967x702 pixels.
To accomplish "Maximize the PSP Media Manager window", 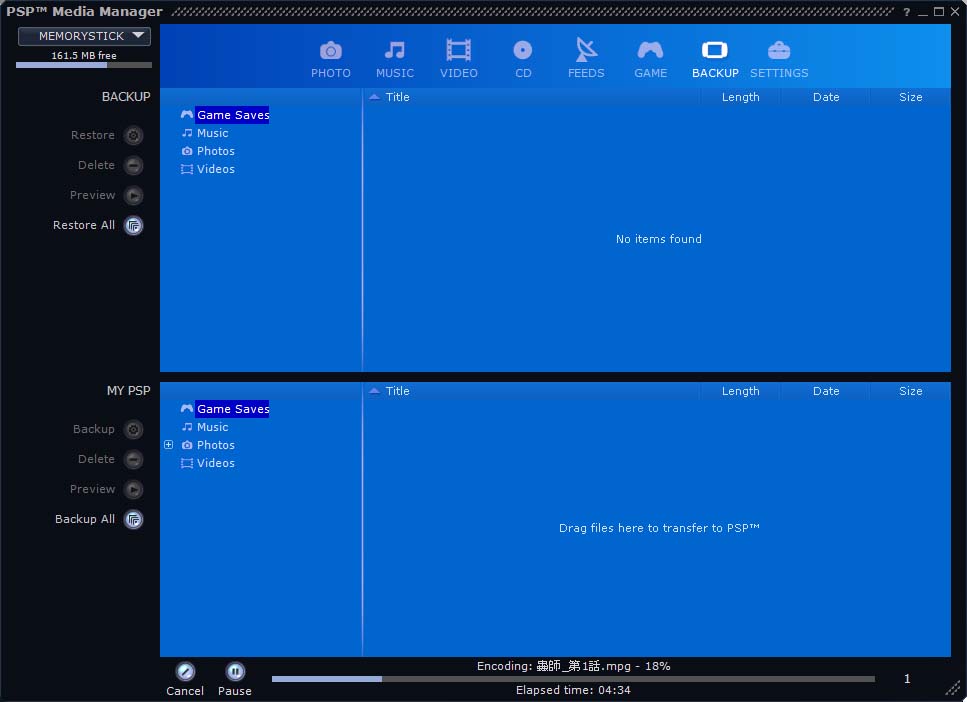I will point(939,12).
